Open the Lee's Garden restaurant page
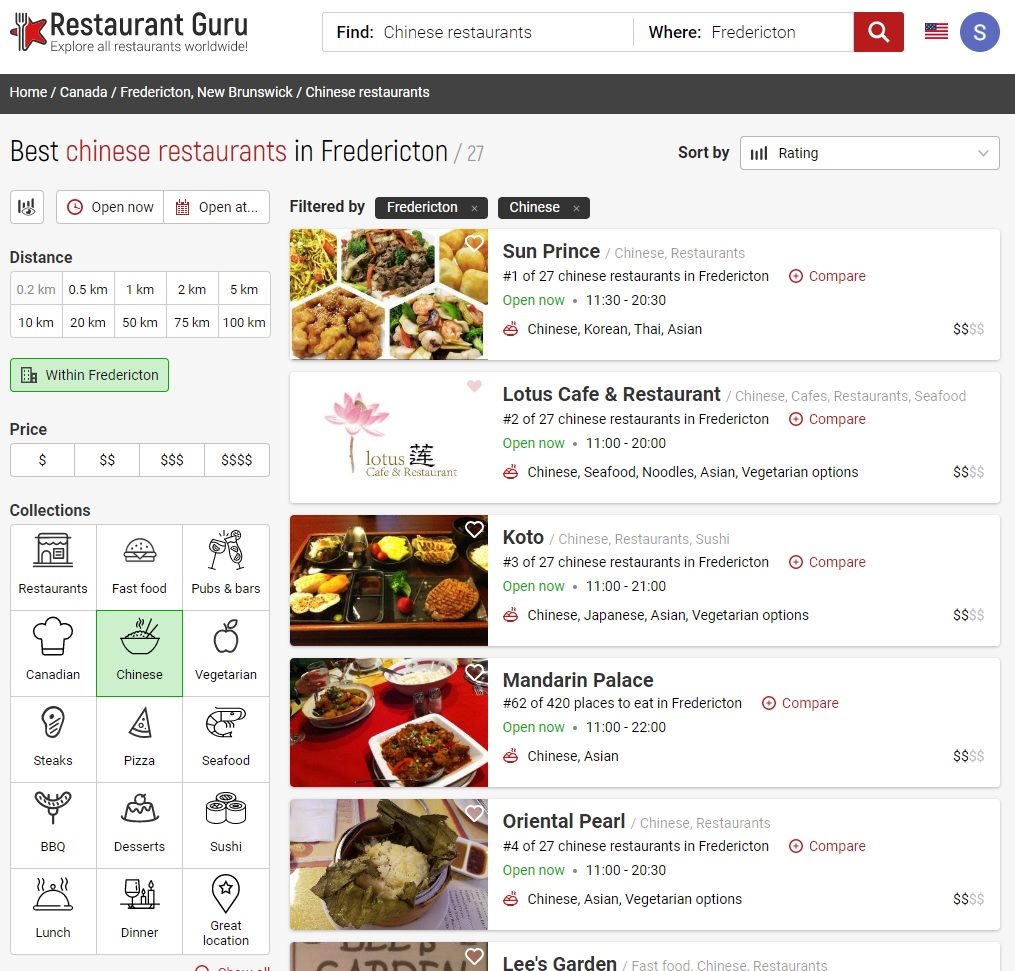Image resolution: width=1015 pixels, height=971 pixels. pos(559,963)
